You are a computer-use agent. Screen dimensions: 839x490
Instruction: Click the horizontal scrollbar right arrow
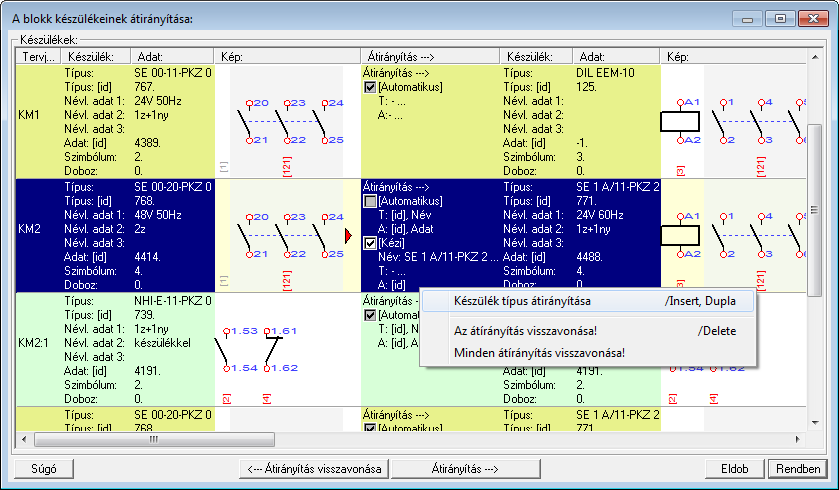coord(797,438)
